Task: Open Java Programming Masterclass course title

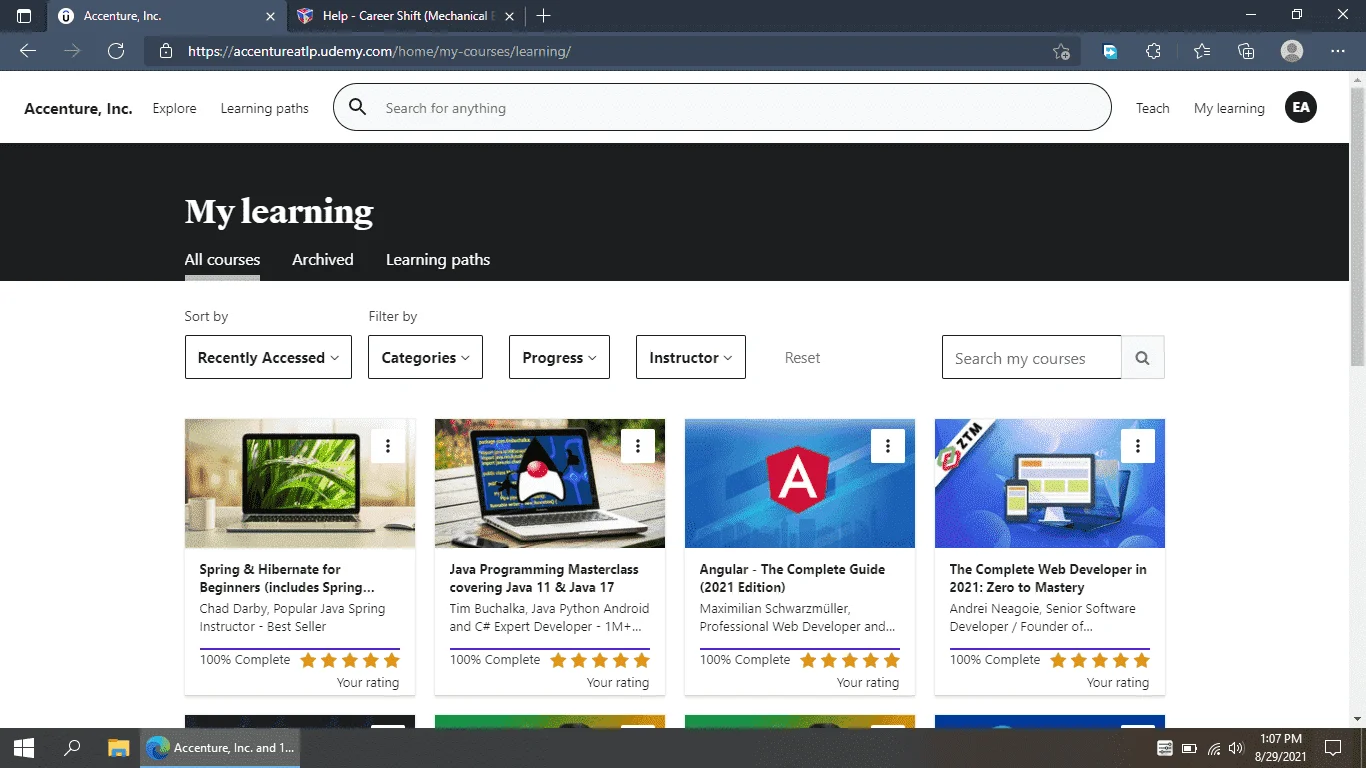Action: [x=544, y=578]
